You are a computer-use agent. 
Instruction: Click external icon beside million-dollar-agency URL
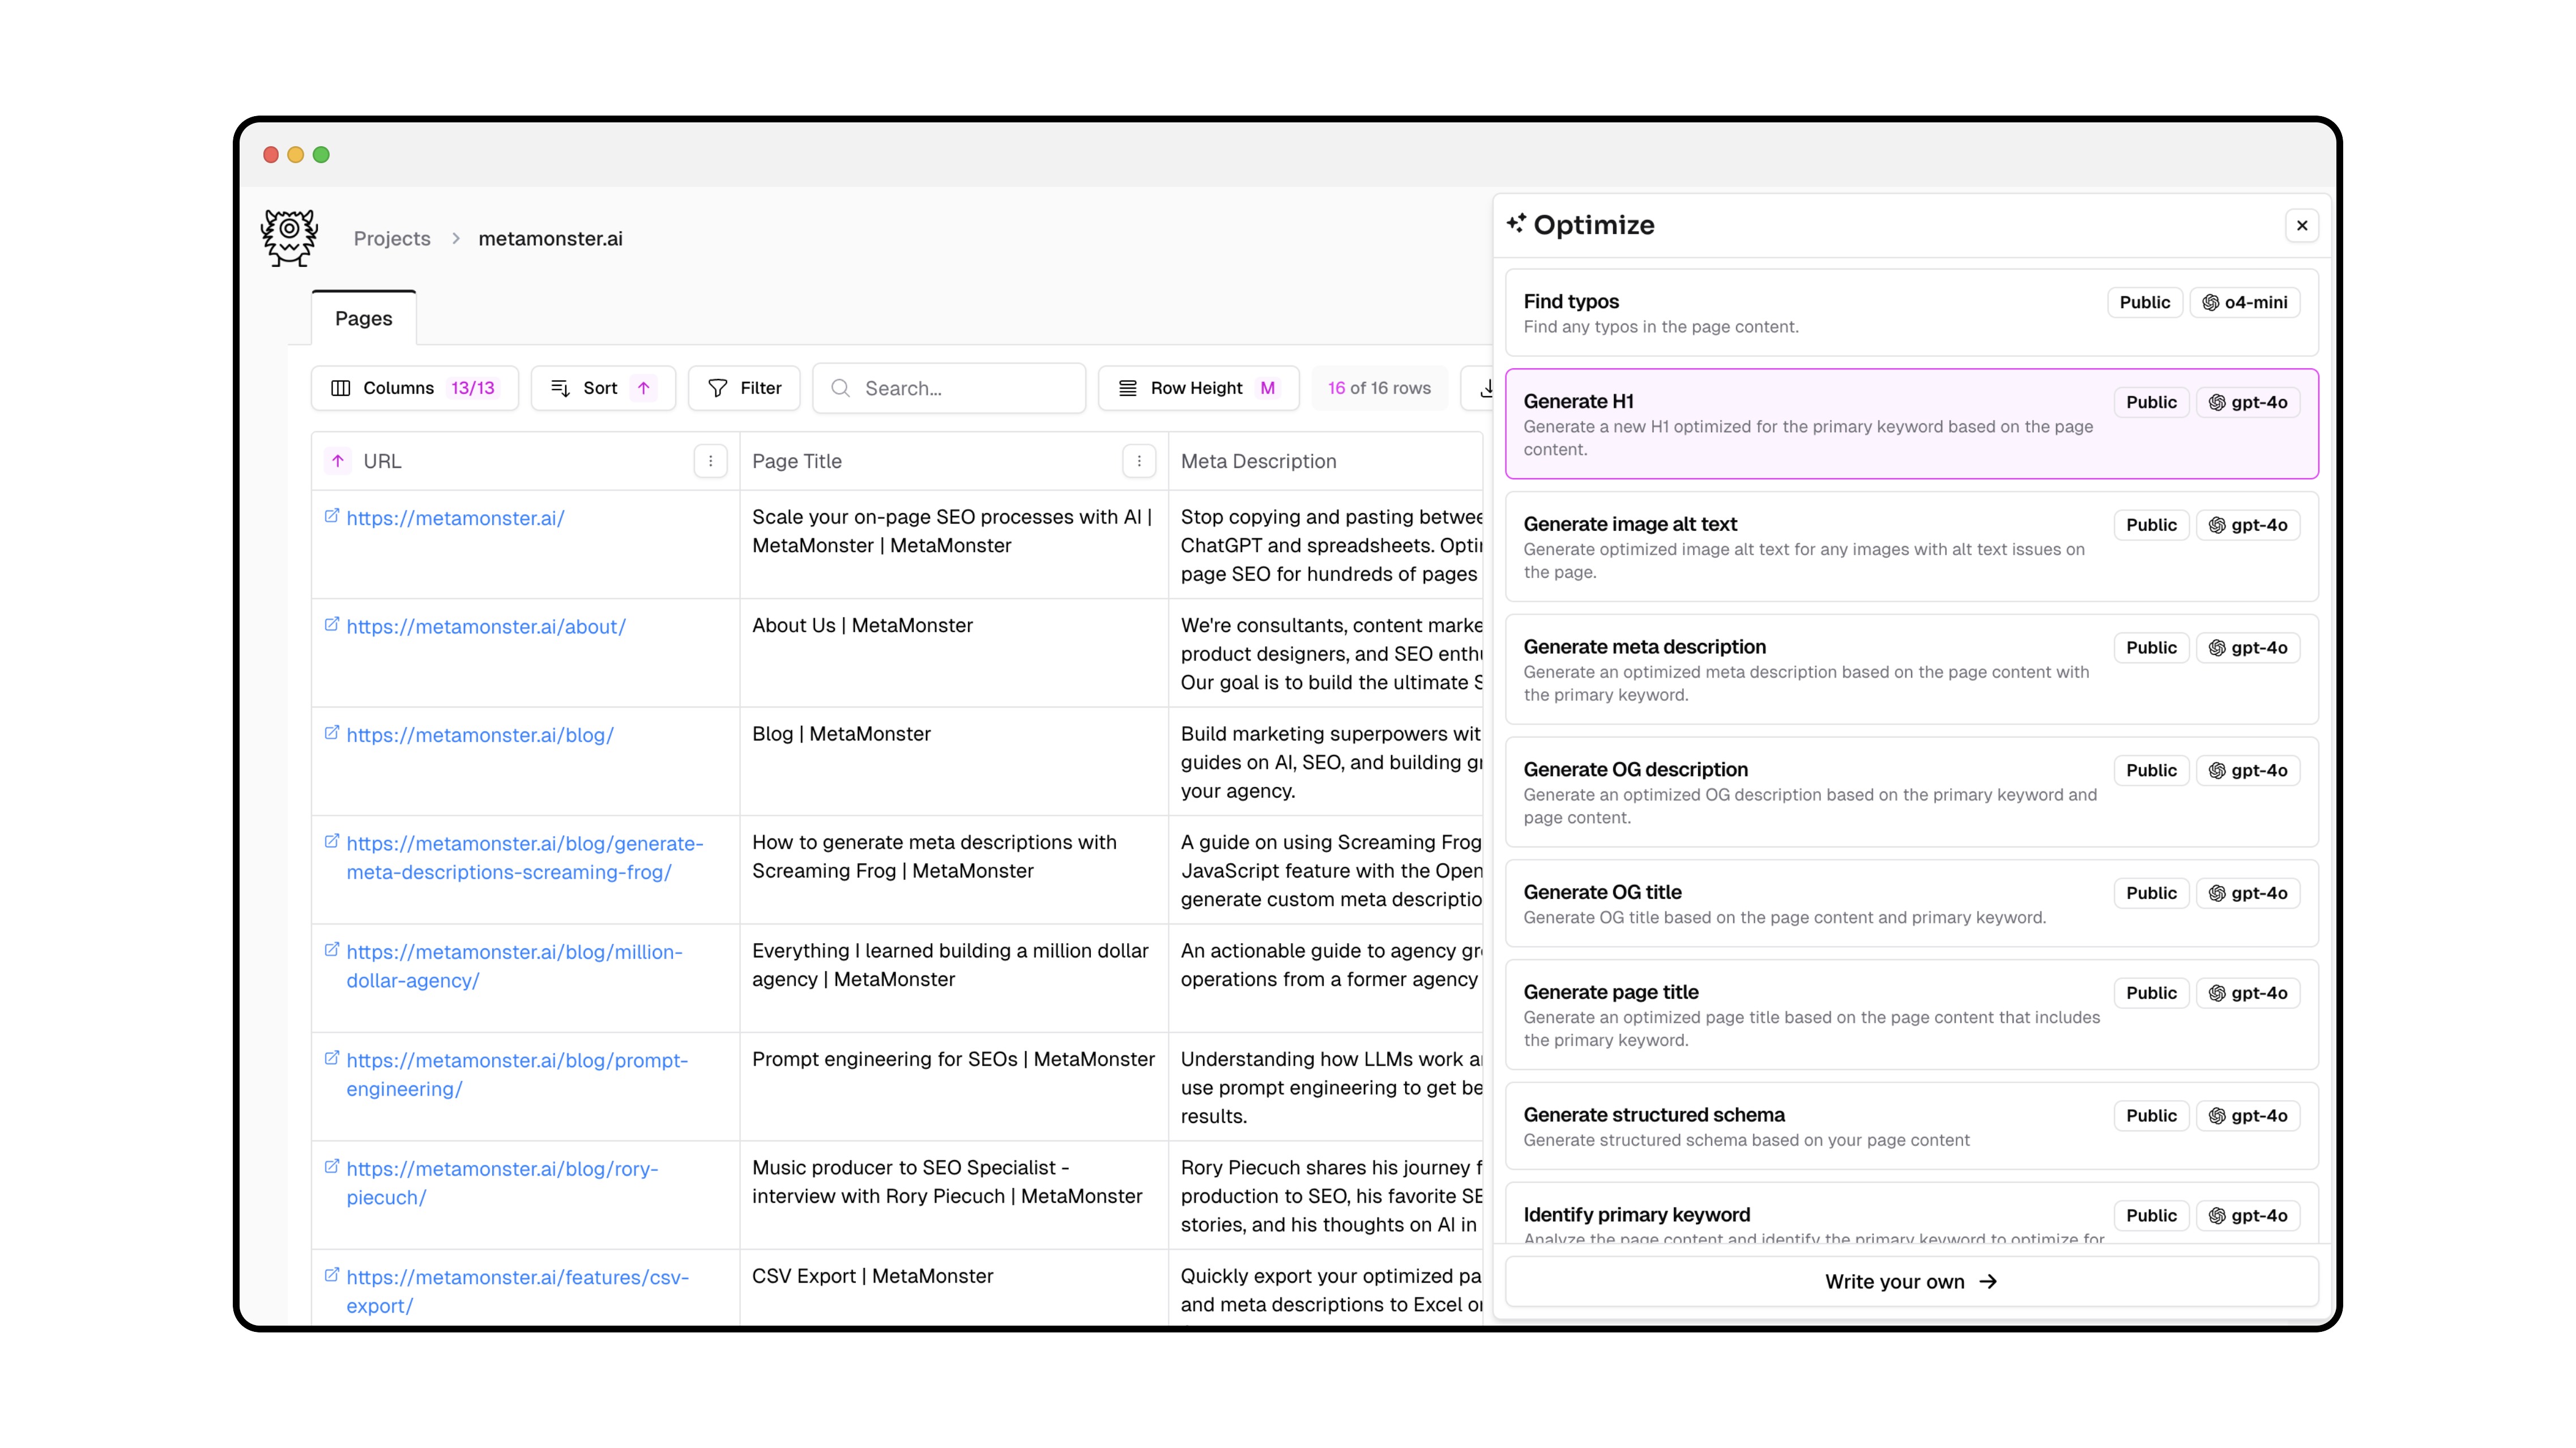click(332, 950)
